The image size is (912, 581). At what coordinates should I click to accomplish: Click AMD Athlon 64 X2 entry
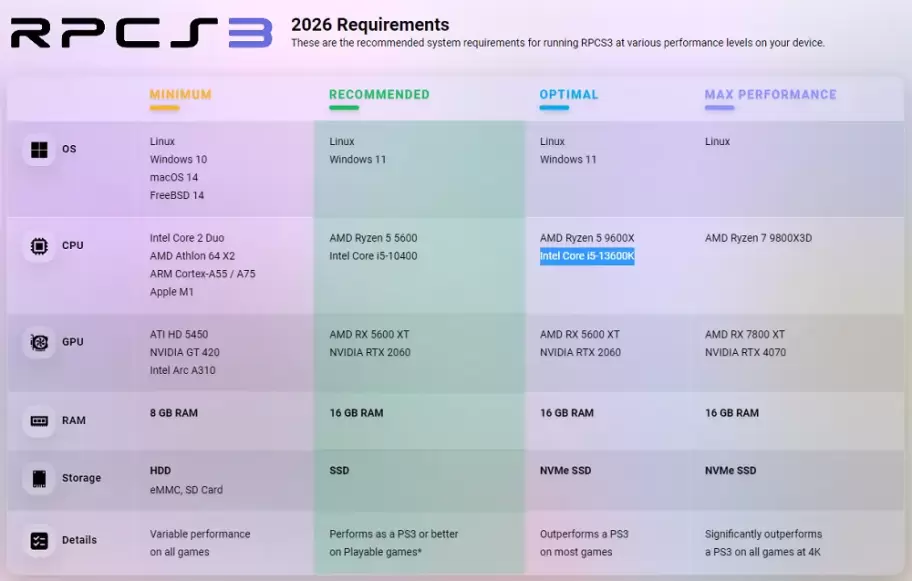(192, 256)
